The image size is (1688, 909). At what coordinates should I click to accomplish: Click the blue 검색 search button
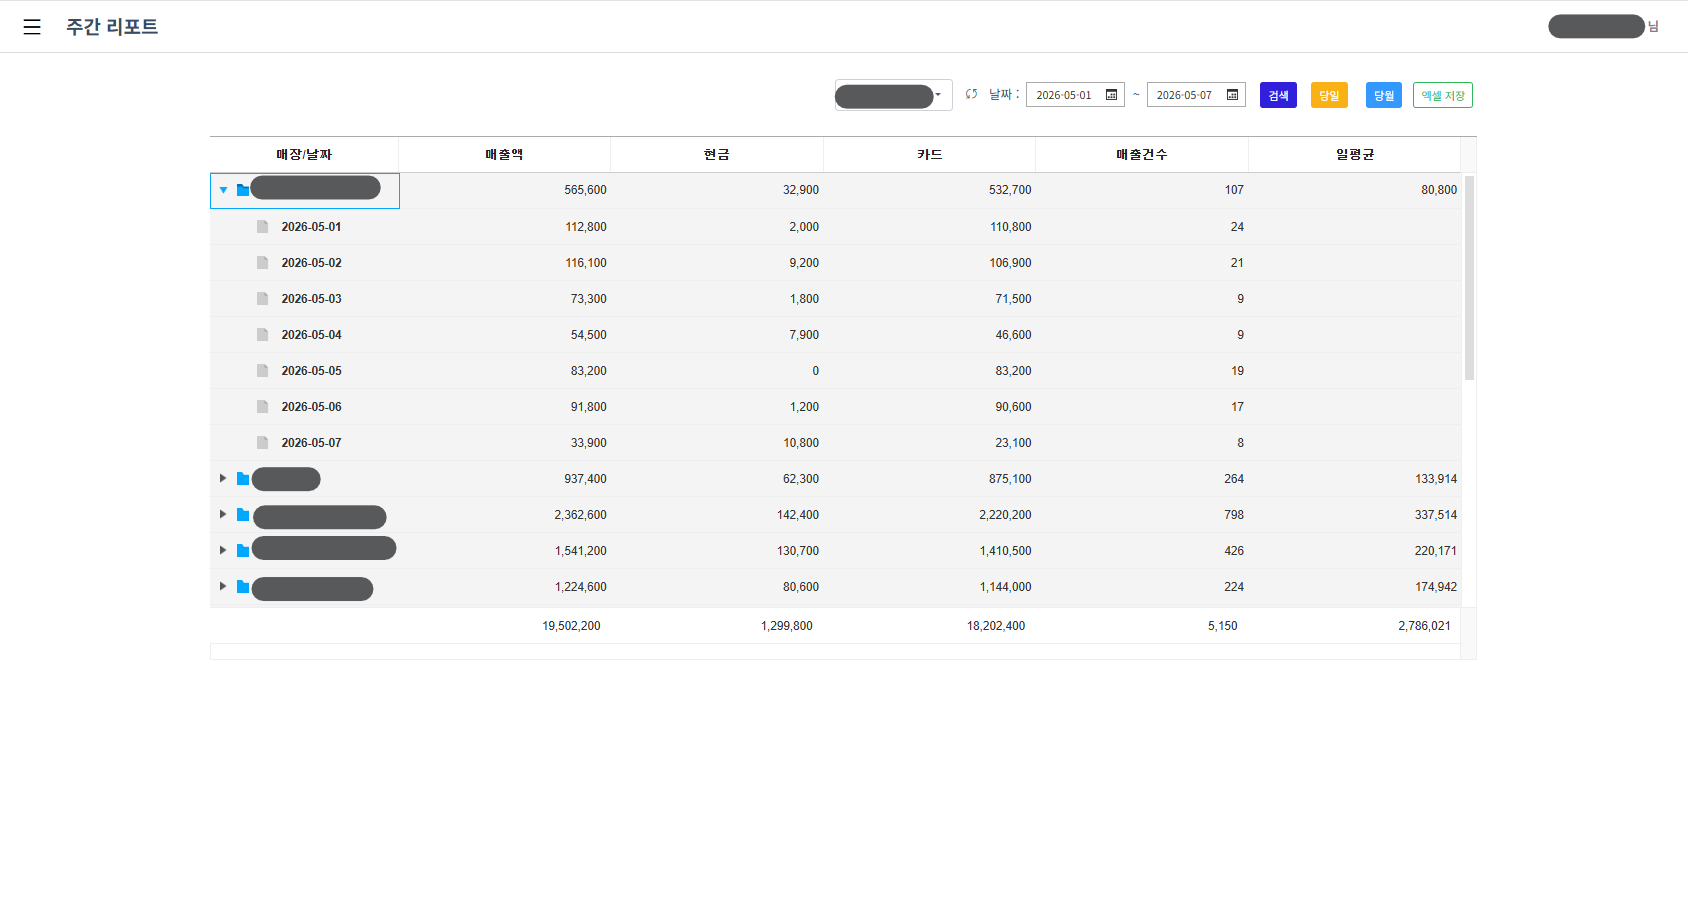(x=1278, y=95)
